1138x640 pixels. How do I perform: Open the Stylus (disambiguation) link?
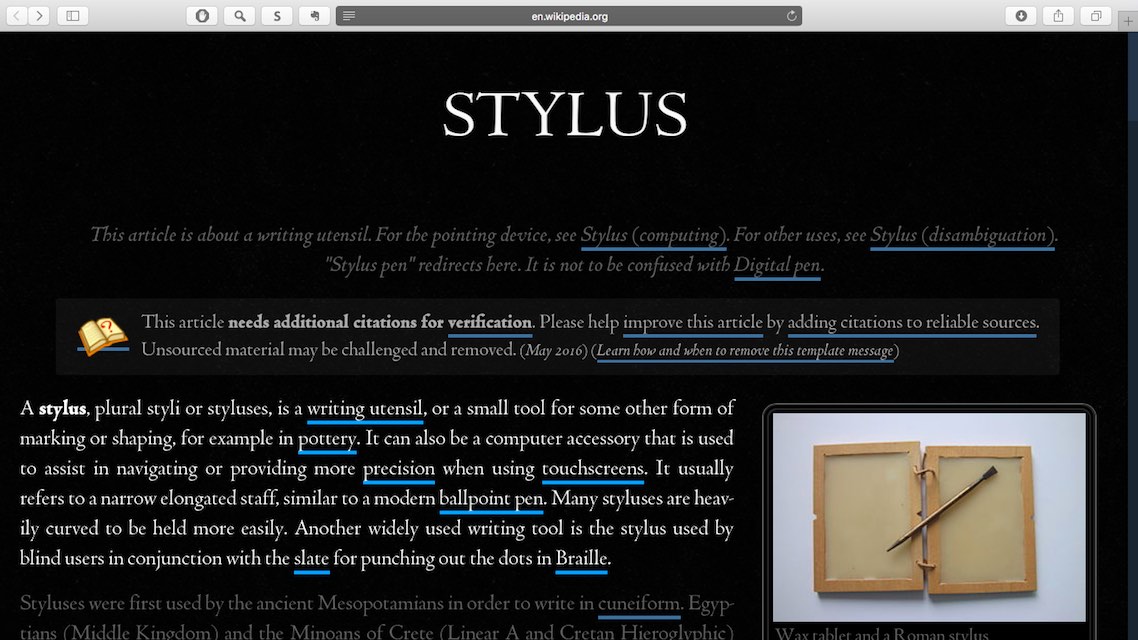[x=962, y=235]
